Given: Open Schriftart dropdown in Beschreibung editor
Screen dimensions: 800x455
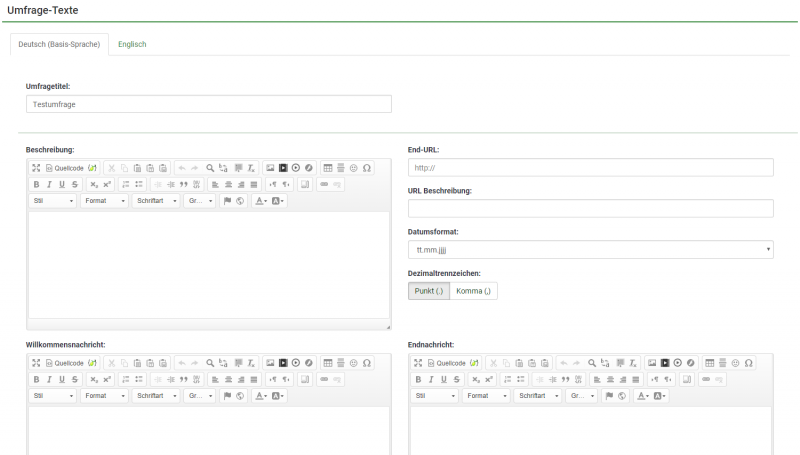Looking at the screenshot, I should (x=156, y=200).
